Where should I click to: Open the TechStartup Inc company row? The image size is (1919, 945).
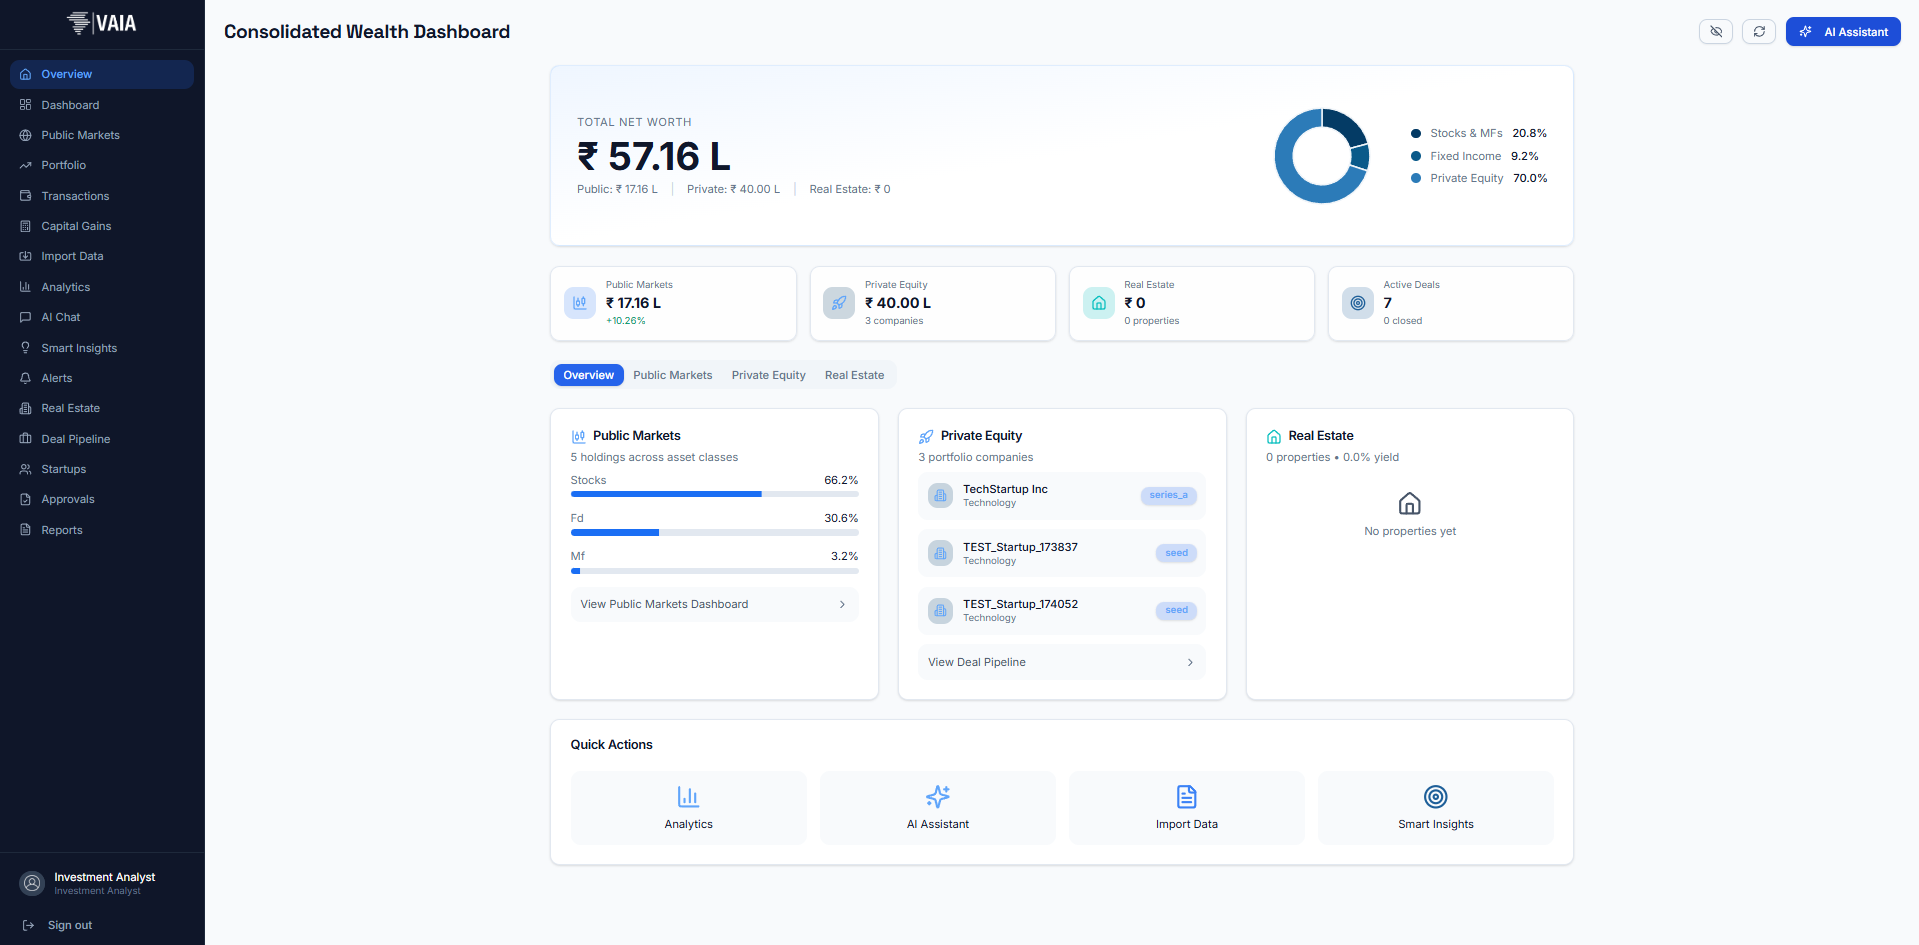(1061, 496)
